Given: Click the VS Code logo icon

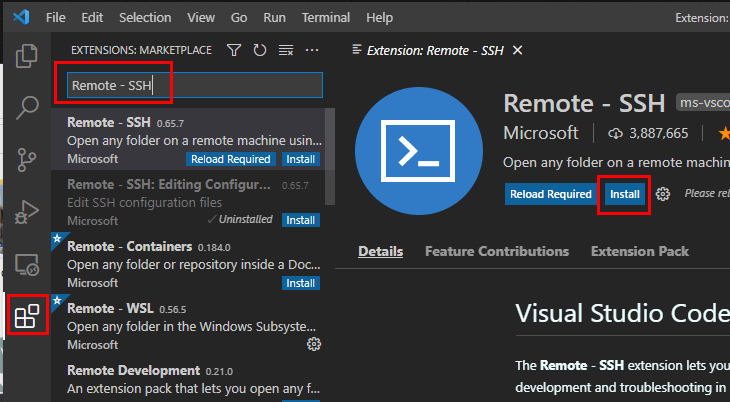Looking at the screenshot, I should coord(21,17).
